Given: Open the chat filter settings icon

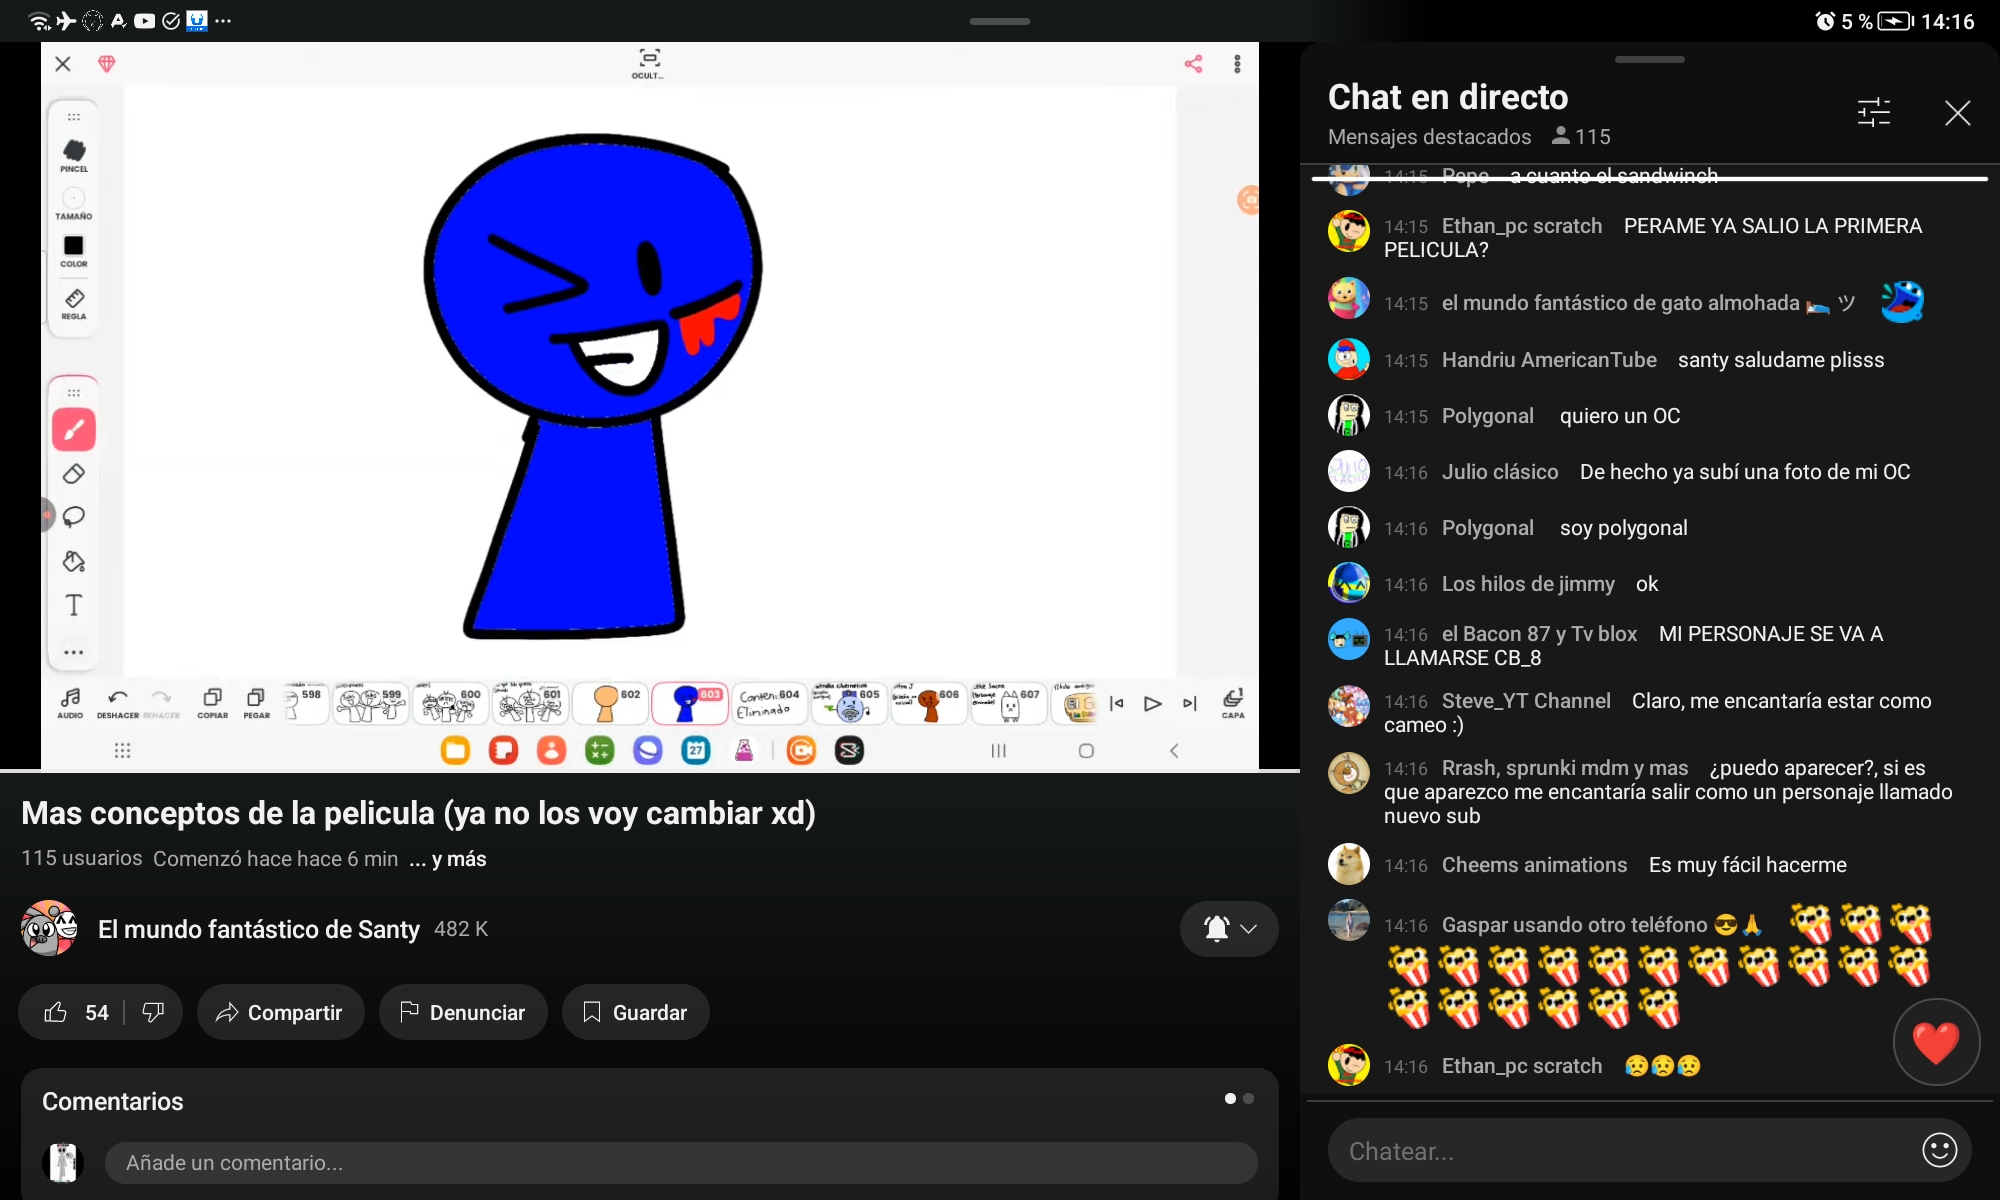Looking at the screenshot, I should coord(1873,112).
